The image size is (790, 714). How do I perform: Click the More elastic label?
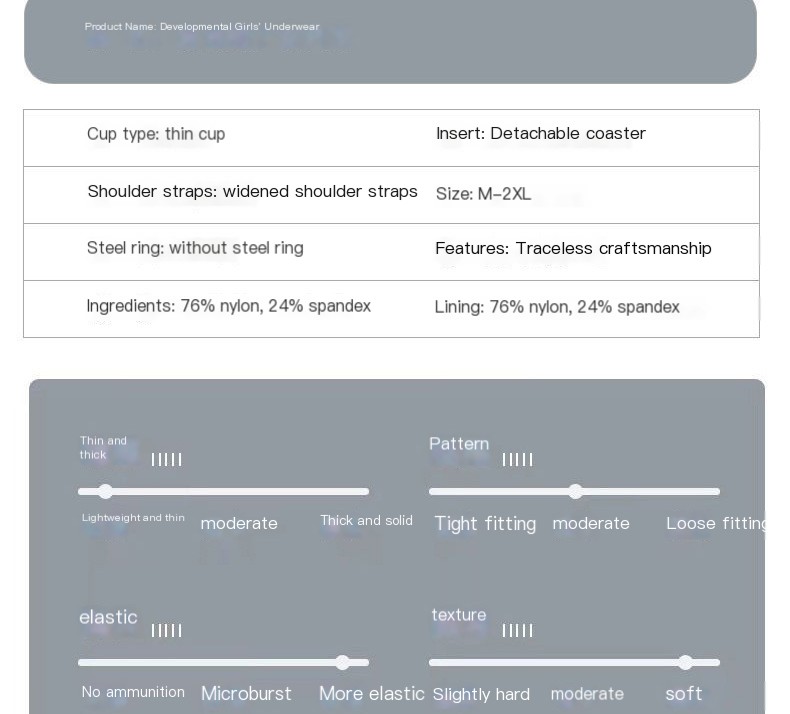coord(372,694)
